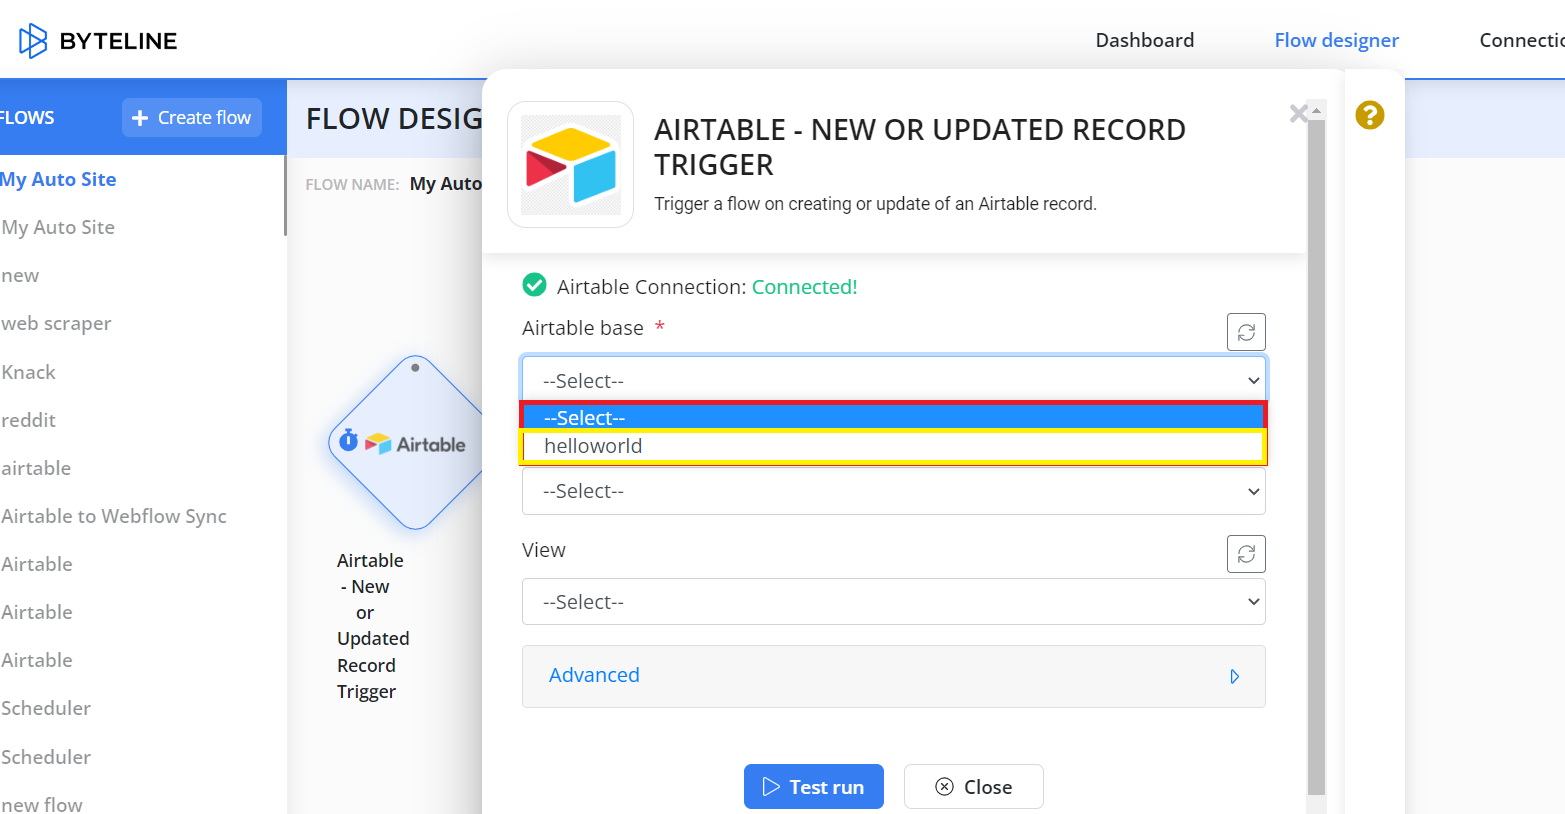Open the View dropdown

(894, 602)
